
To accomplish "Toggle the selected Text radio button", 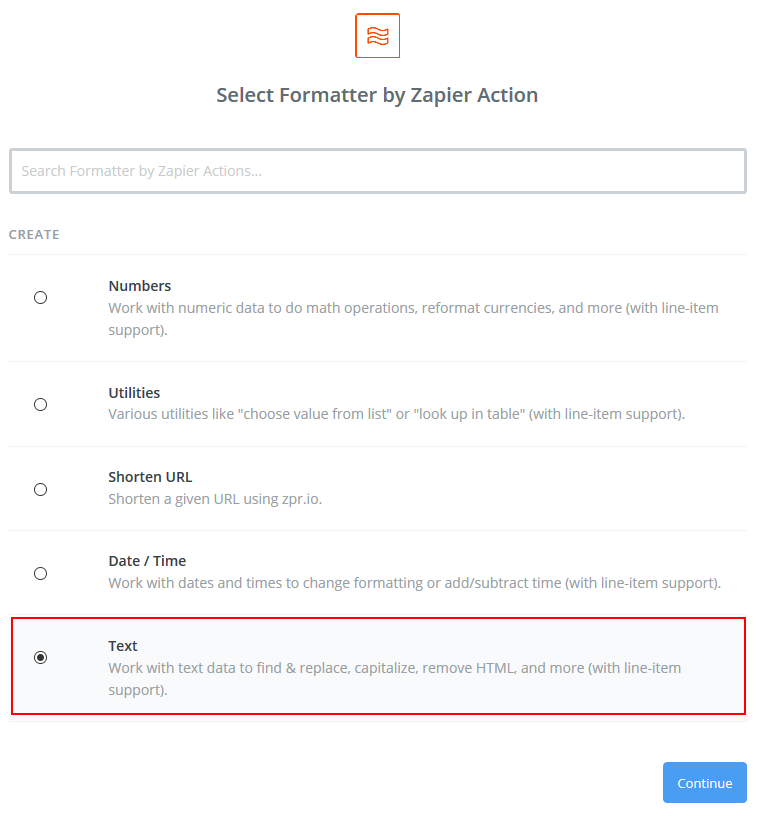I will pyautogui.click(x=41, y=658).
